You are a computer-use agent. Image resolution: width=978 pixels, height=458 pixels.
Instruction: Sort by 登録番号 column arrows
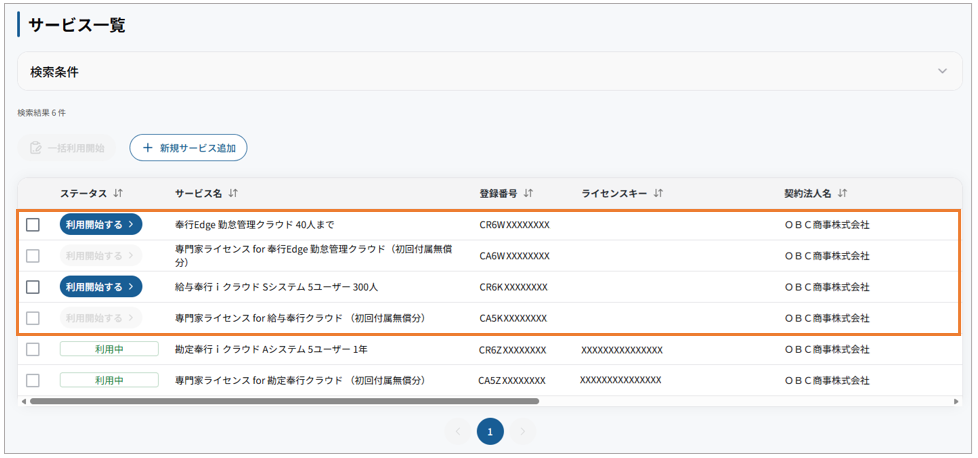(x=528, y=194)
